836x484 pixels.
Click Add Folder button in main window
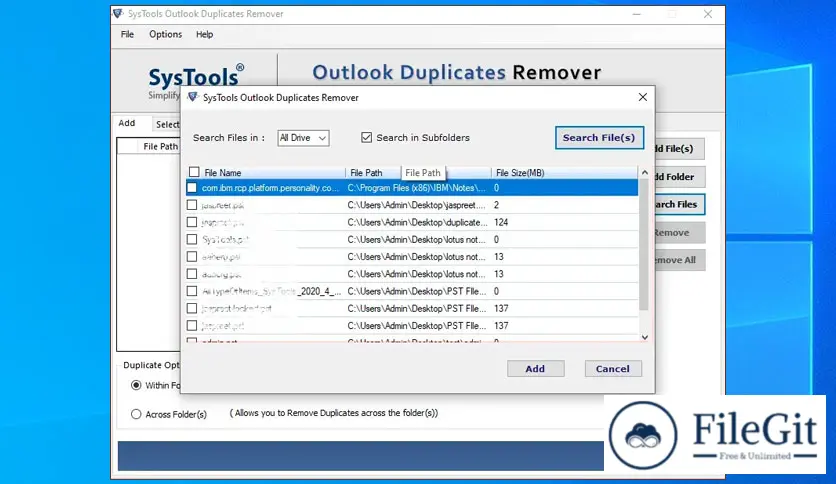click(679, 176)
